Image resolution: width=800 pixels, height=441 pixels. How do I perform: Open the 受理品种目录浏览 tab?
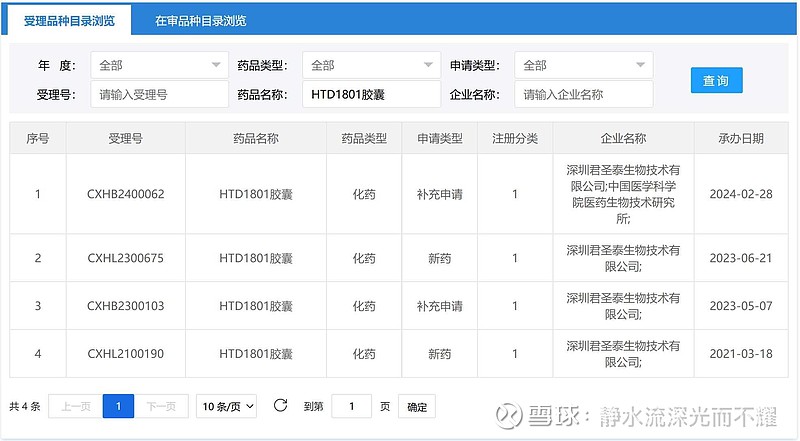(69, 20)
